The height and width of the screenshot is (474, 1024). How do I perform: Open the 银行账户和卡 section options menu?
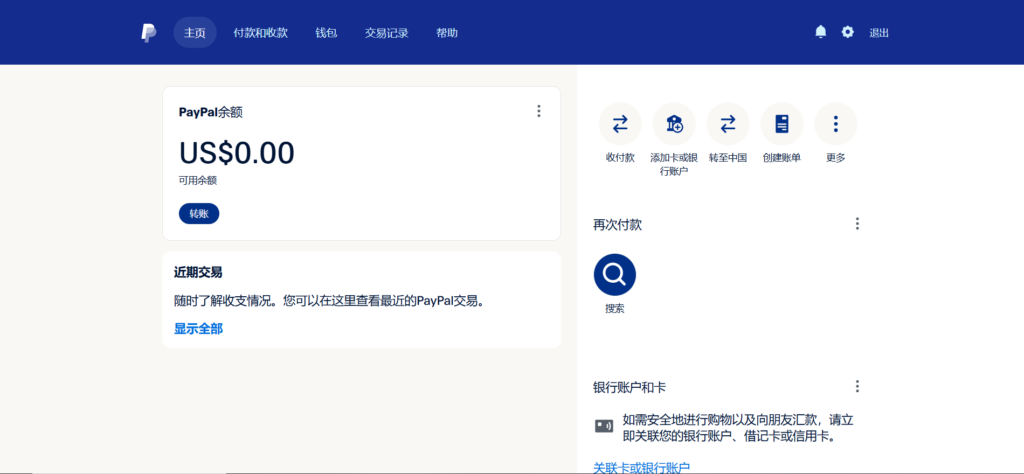[x=857, y=386]
